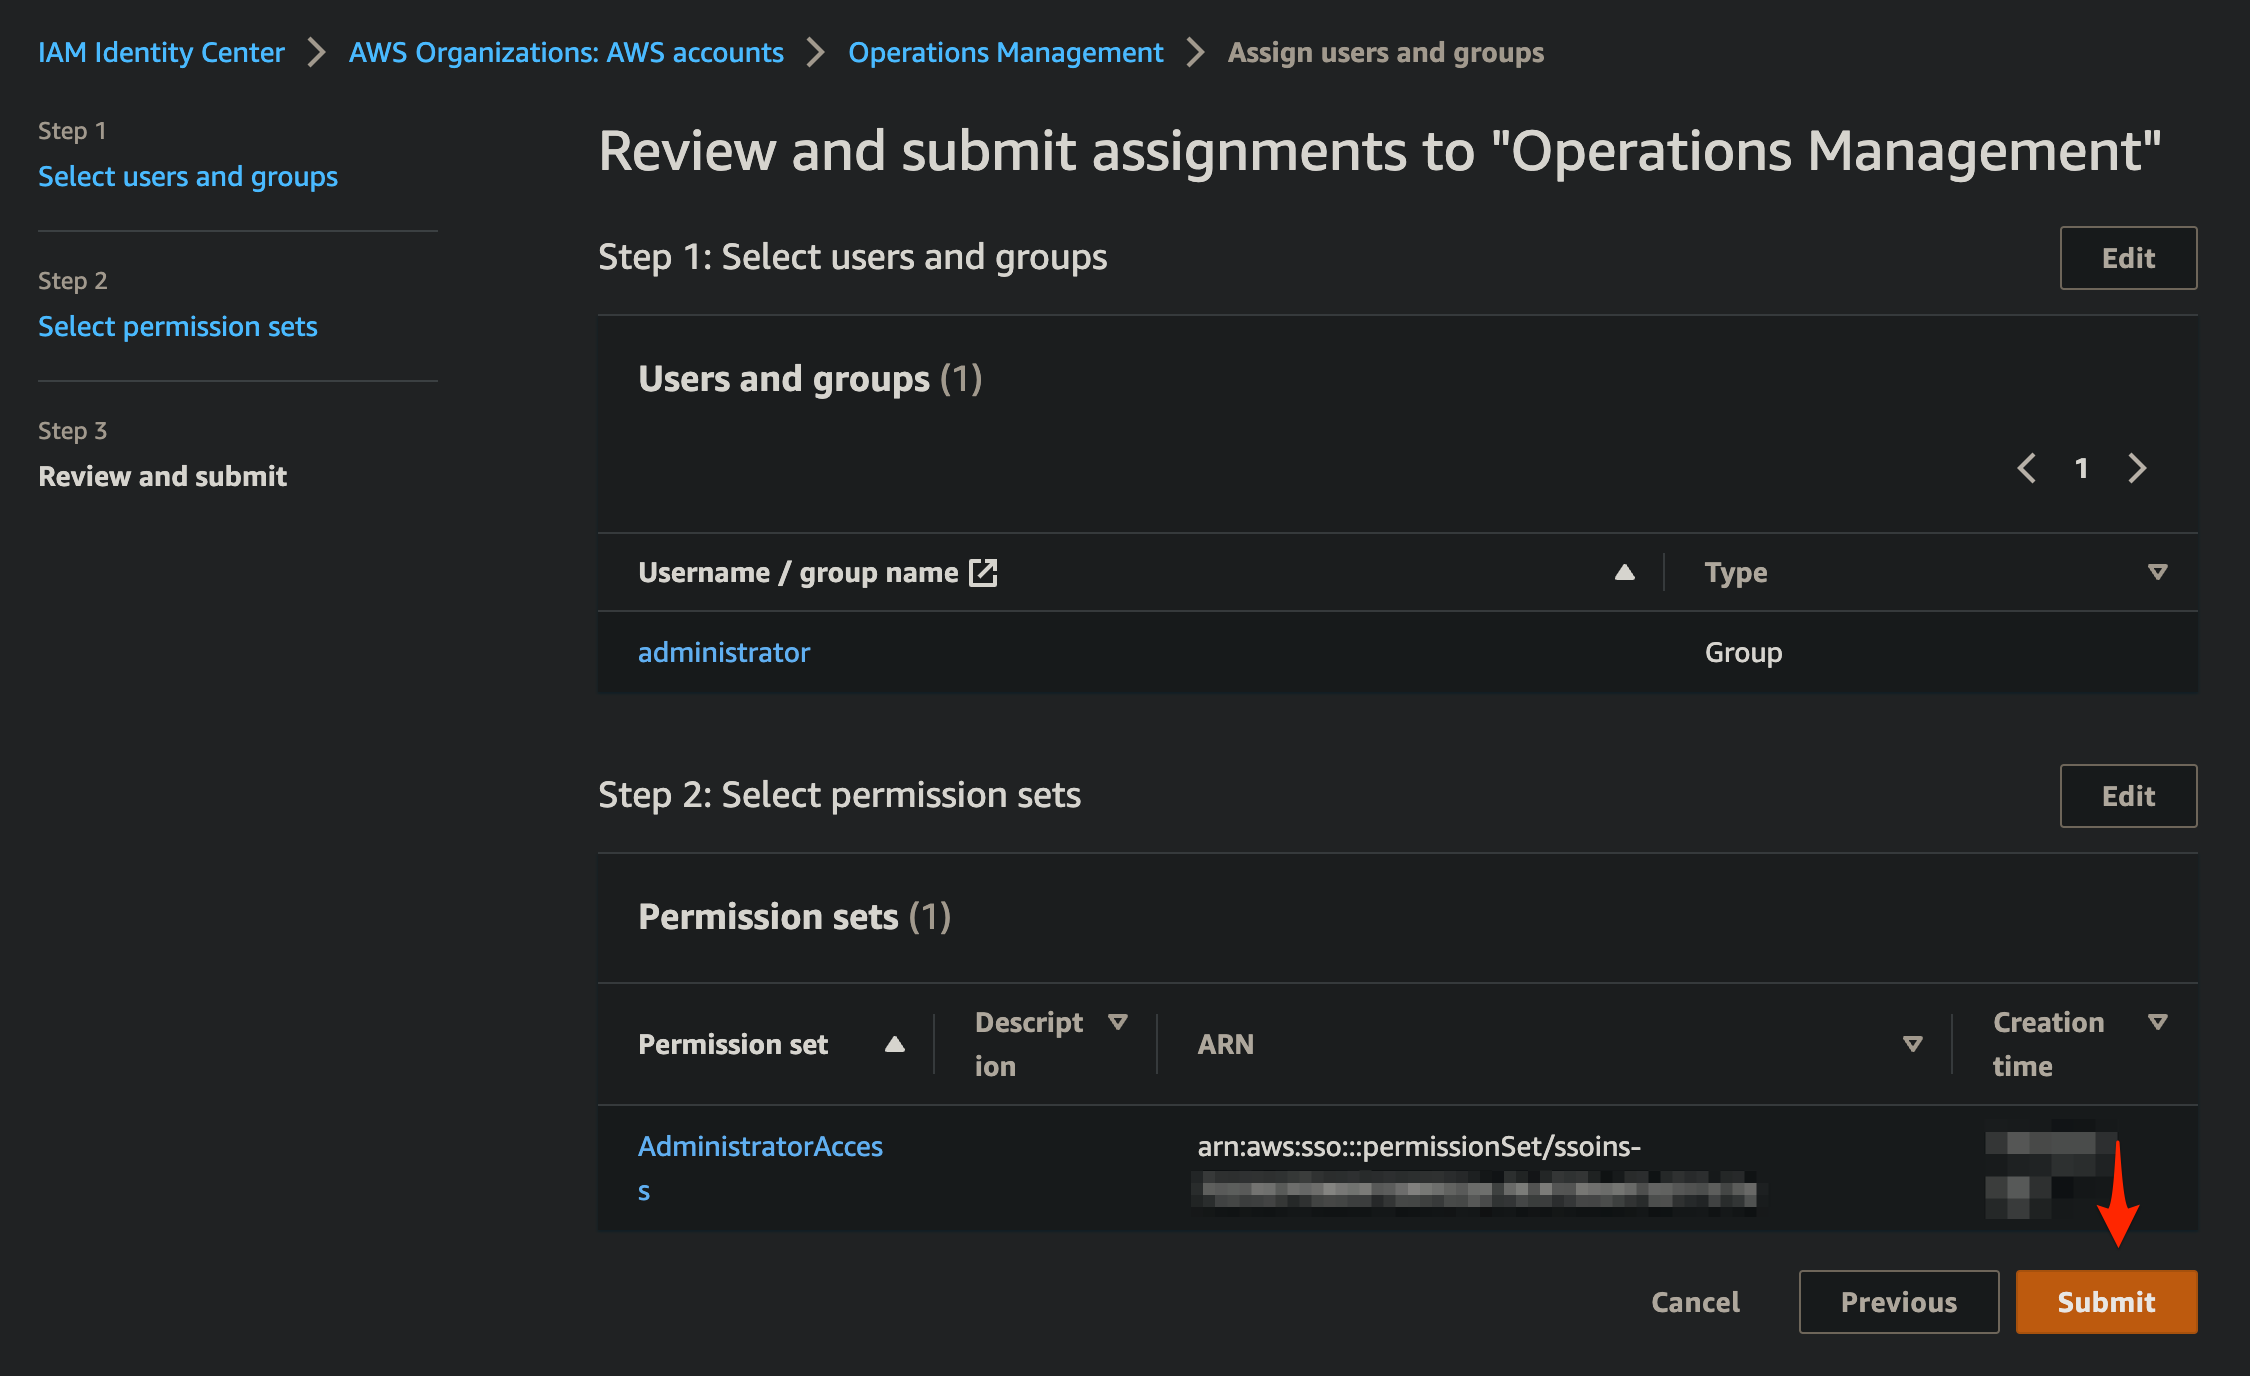2250x1376 pixels.
Task: Sort permission sets by Description column
Action: 1118,1022
